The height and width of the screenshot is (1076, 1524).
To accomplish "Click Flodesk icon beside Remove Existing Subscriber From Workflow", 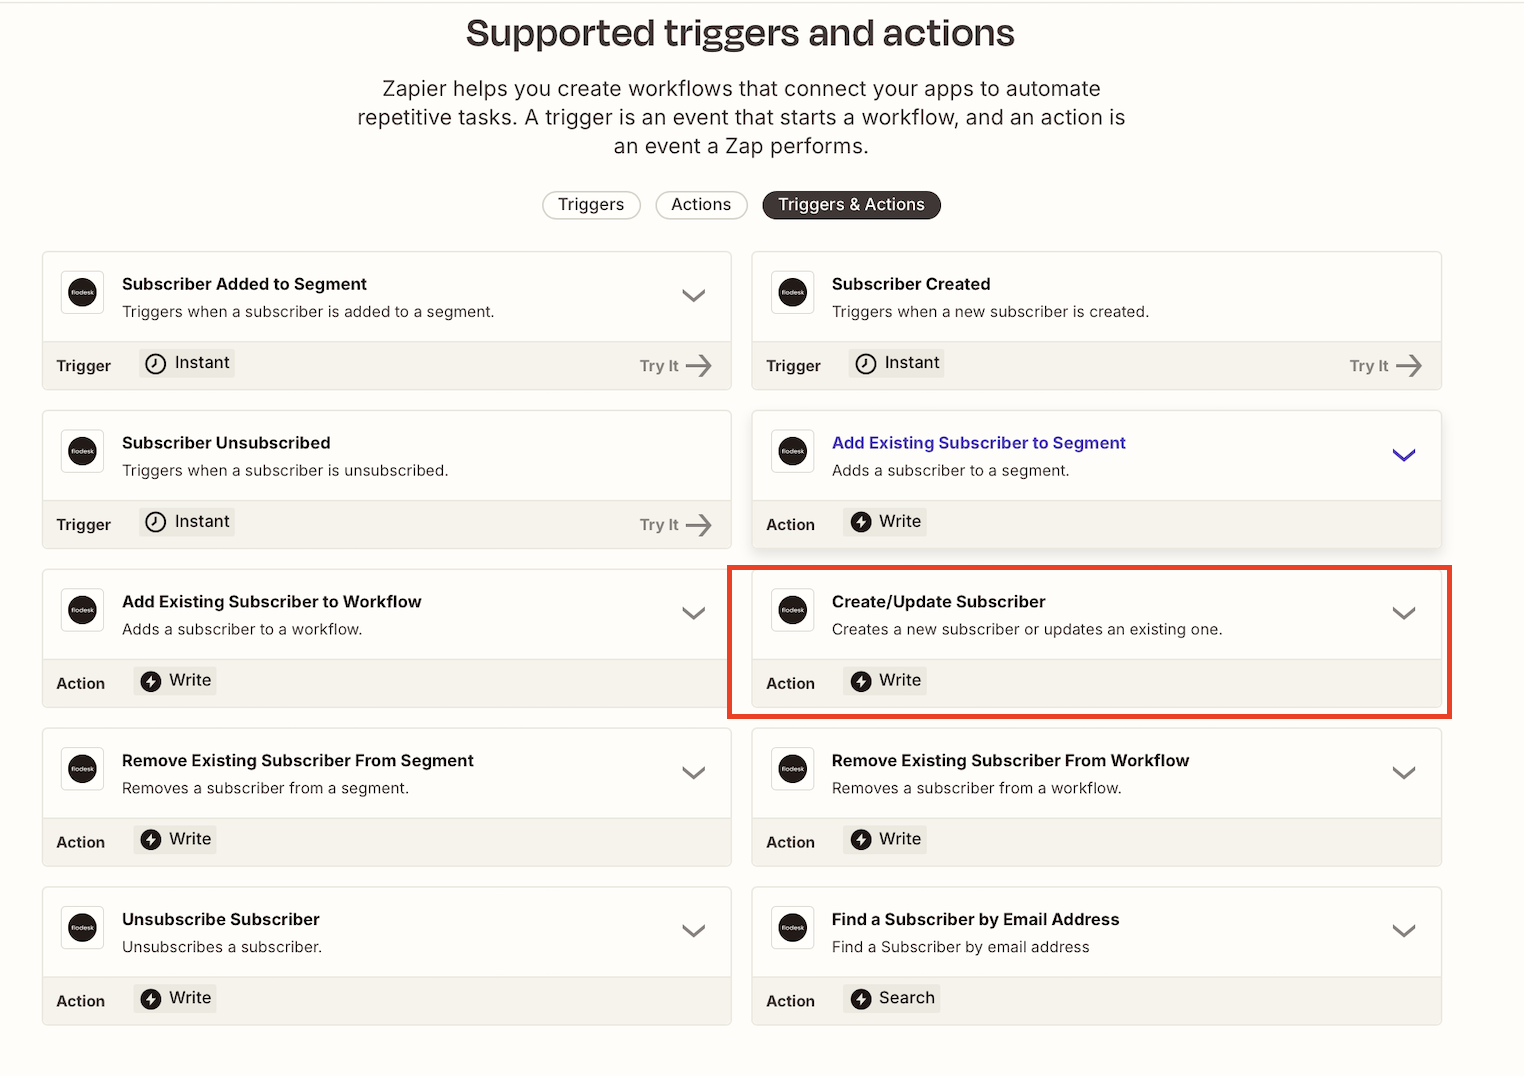I will 793,769.
